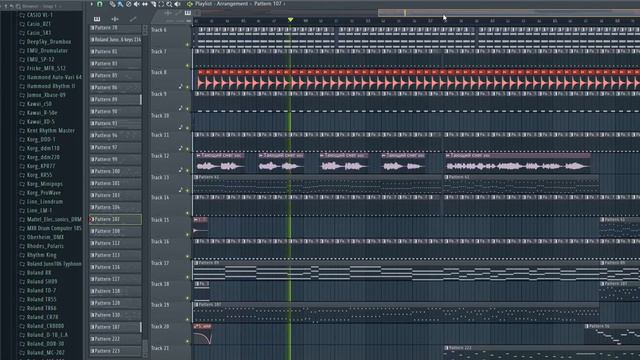The width and height of the screenshot is (640, 360).
Task: Click the note icon on Track 9 header
Action: tap(181, 108)
